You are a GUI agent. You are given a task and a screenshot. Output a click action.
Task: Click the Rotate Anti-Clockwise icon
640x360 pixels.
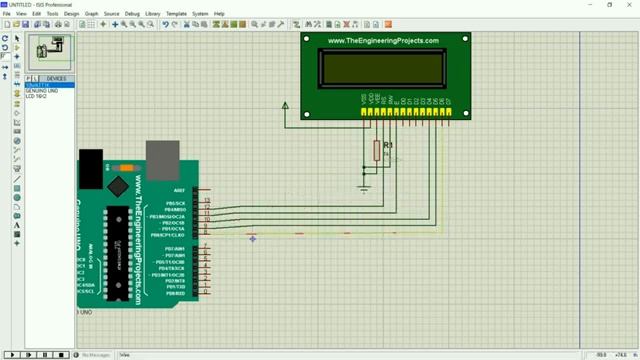(x=5, y=47)
